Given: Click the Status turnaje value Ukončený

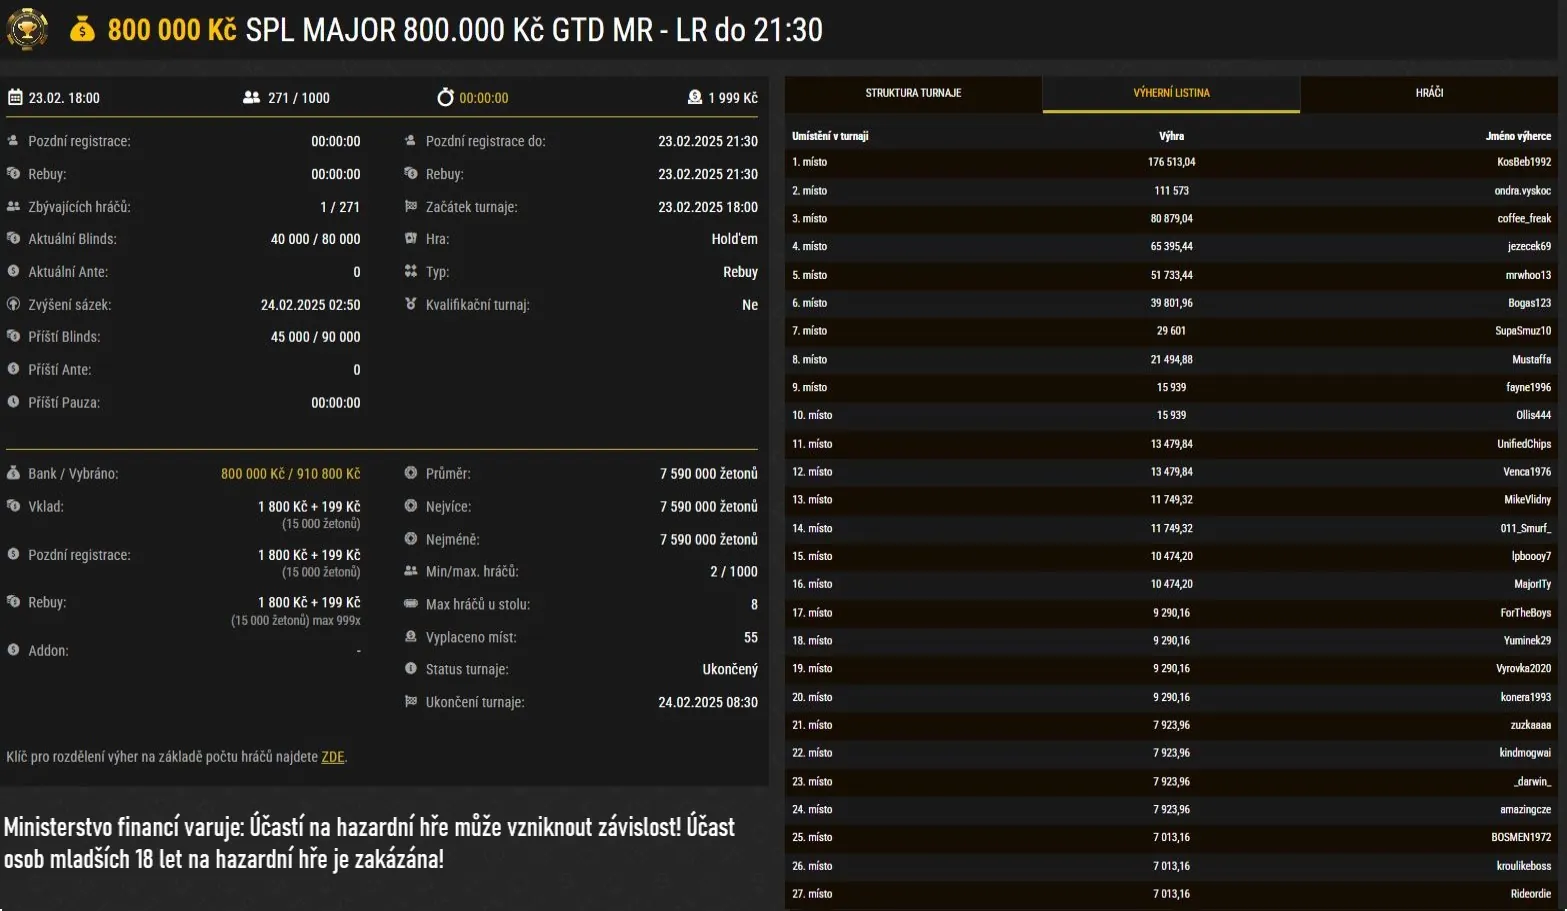Looking at the screenshot, I should click(729, 669).
